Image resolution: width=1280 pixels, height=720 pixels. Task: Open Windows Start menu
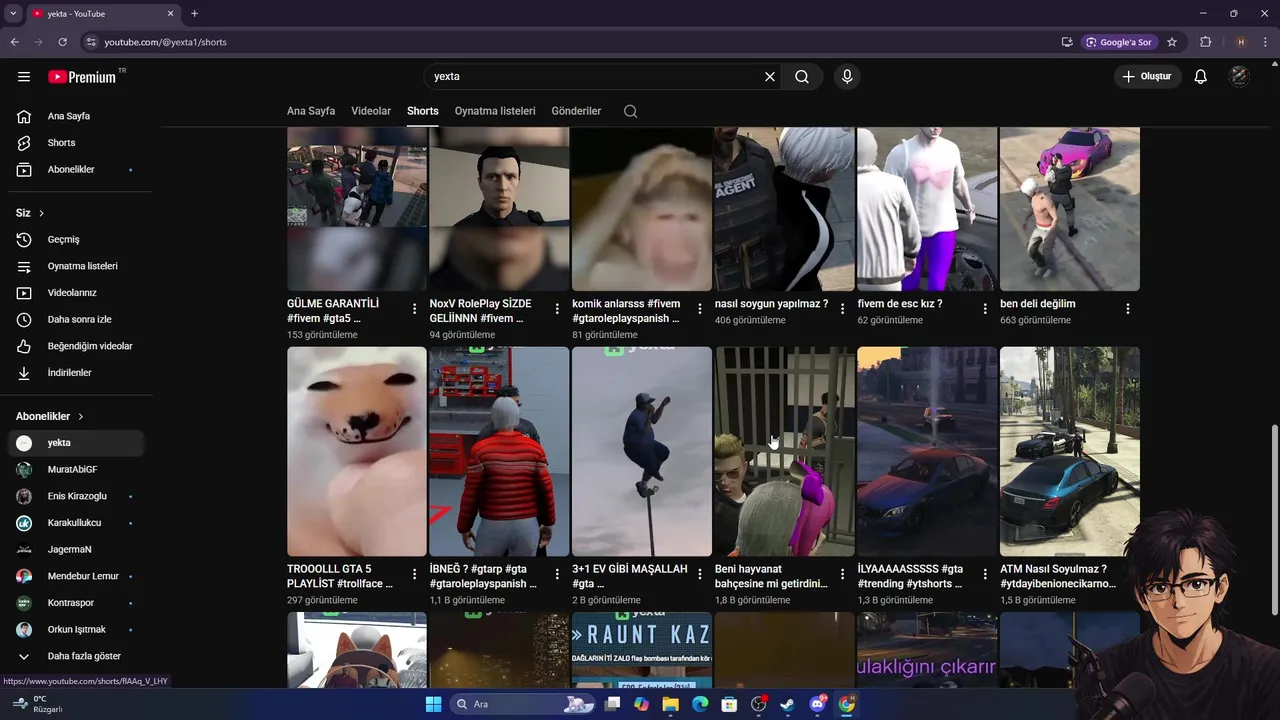433,704
